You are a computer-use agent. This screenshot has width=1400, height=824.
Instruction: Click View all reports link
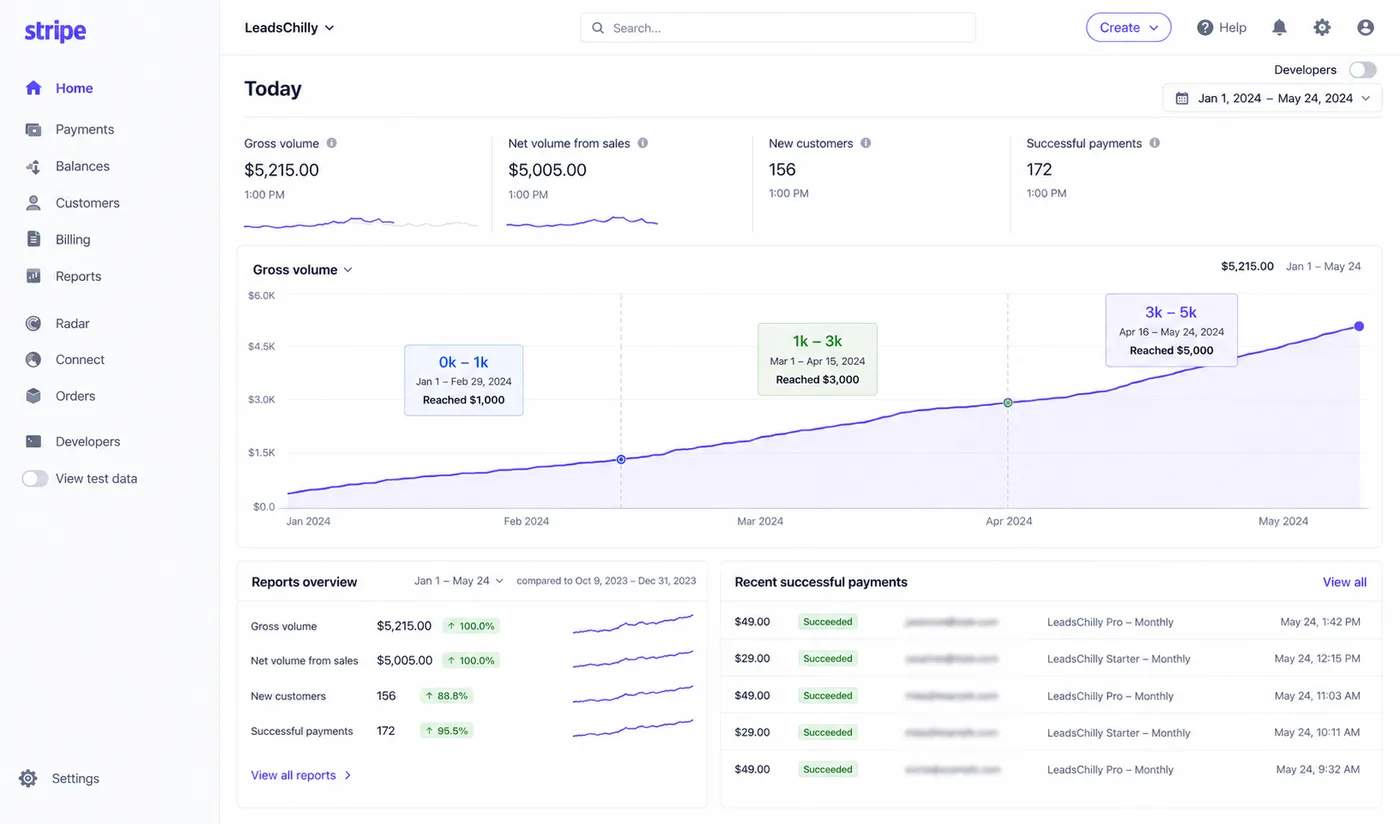pos(293,775)
